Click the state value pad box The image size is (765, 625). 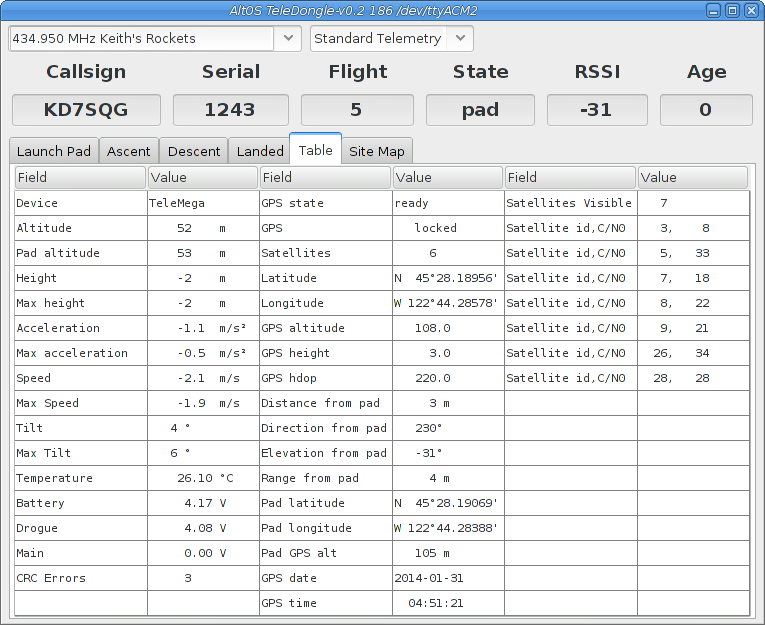(480, 110)
